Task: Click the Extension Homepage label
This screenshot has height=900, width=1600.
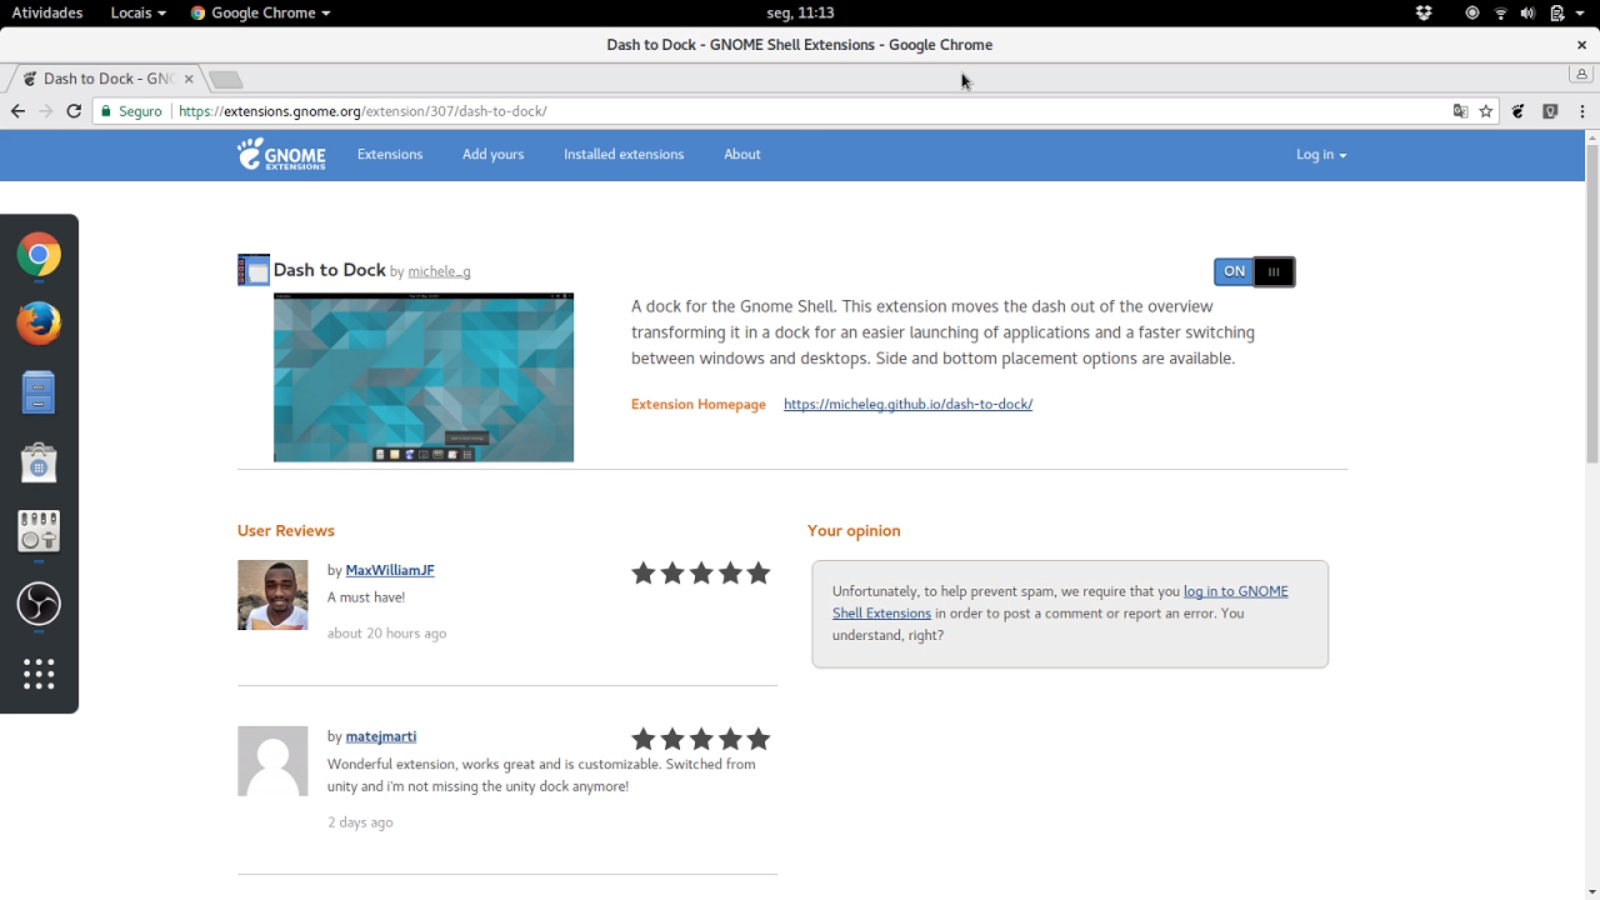Action: (x=698, y=404)
